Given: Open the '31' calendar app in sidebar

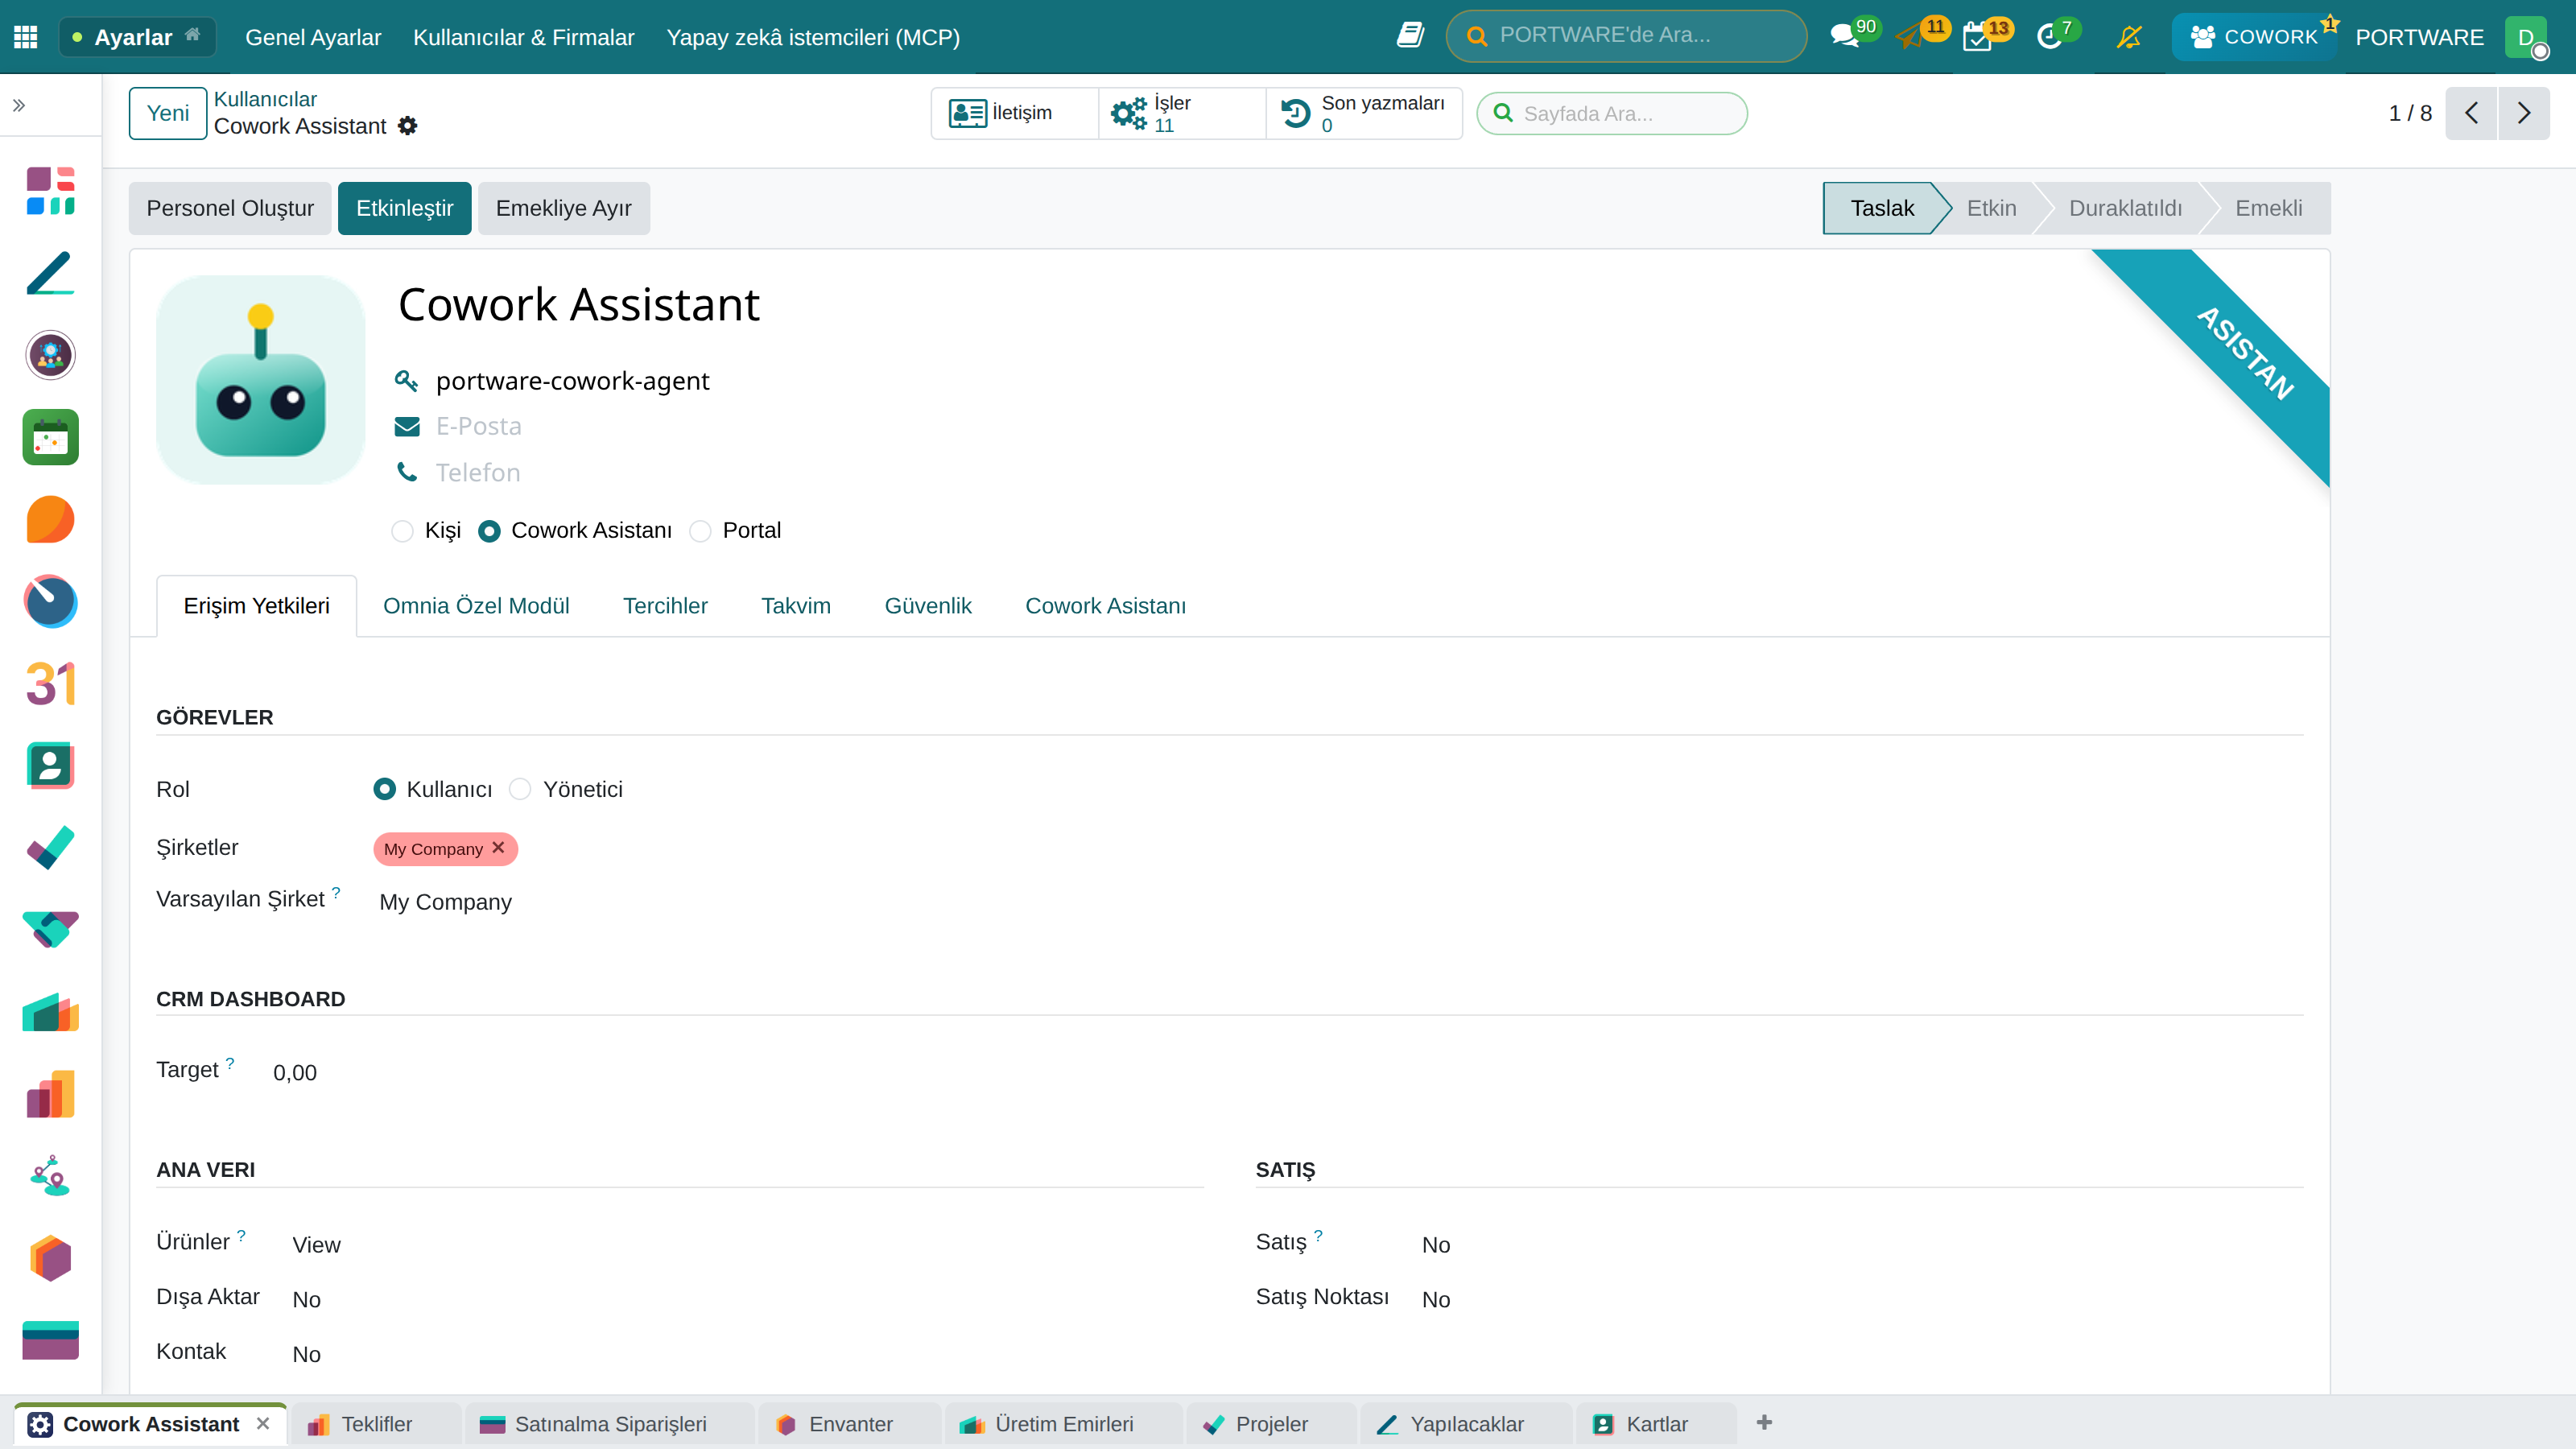Looking at the screenshot, I should 50,683.
